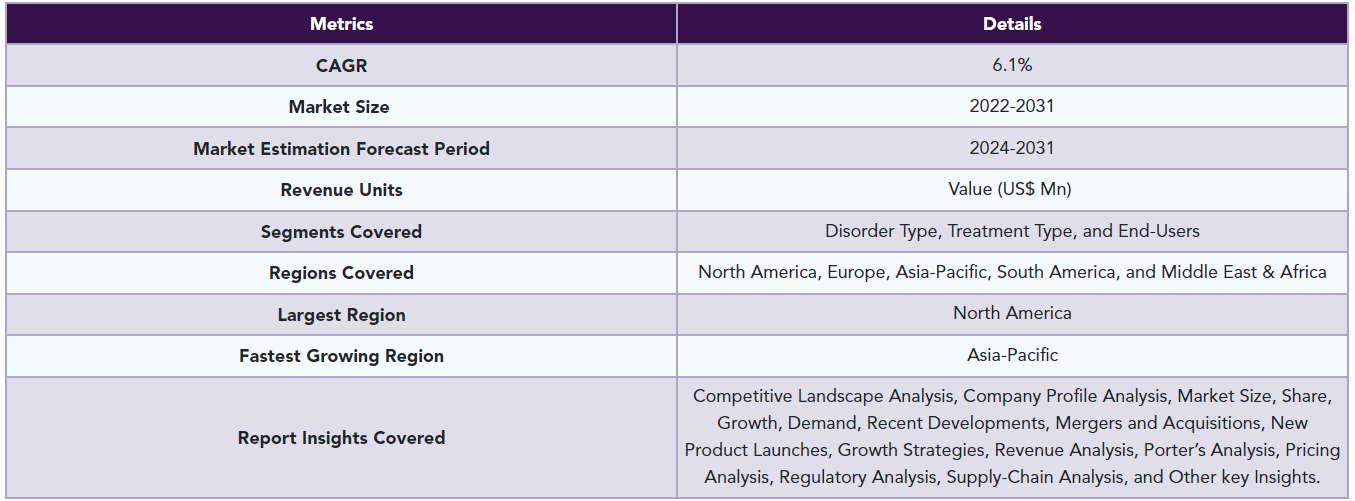Select Market Estimation Forecast Period label
1355x501 pixels.
coord(341,148)
